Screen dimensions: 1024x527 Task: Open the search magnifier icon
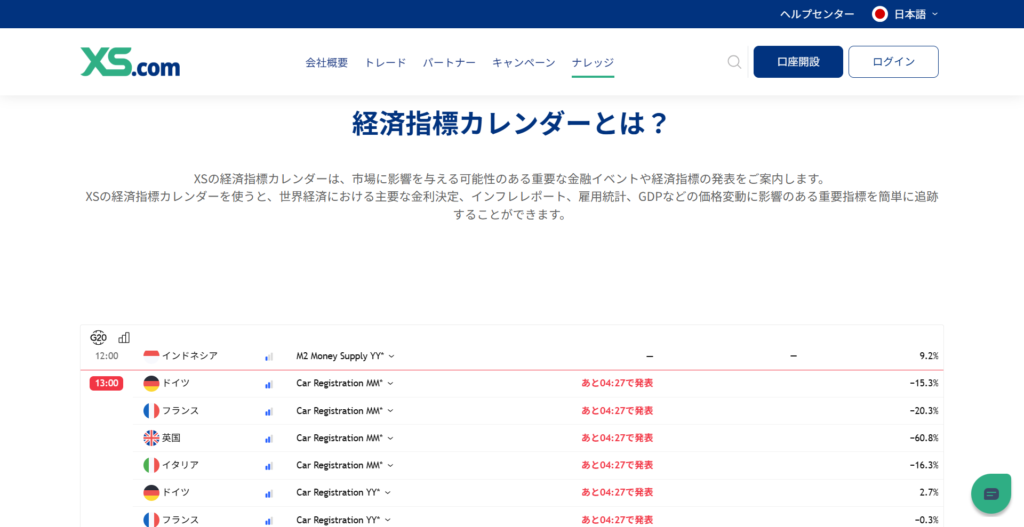coord(735,62)
